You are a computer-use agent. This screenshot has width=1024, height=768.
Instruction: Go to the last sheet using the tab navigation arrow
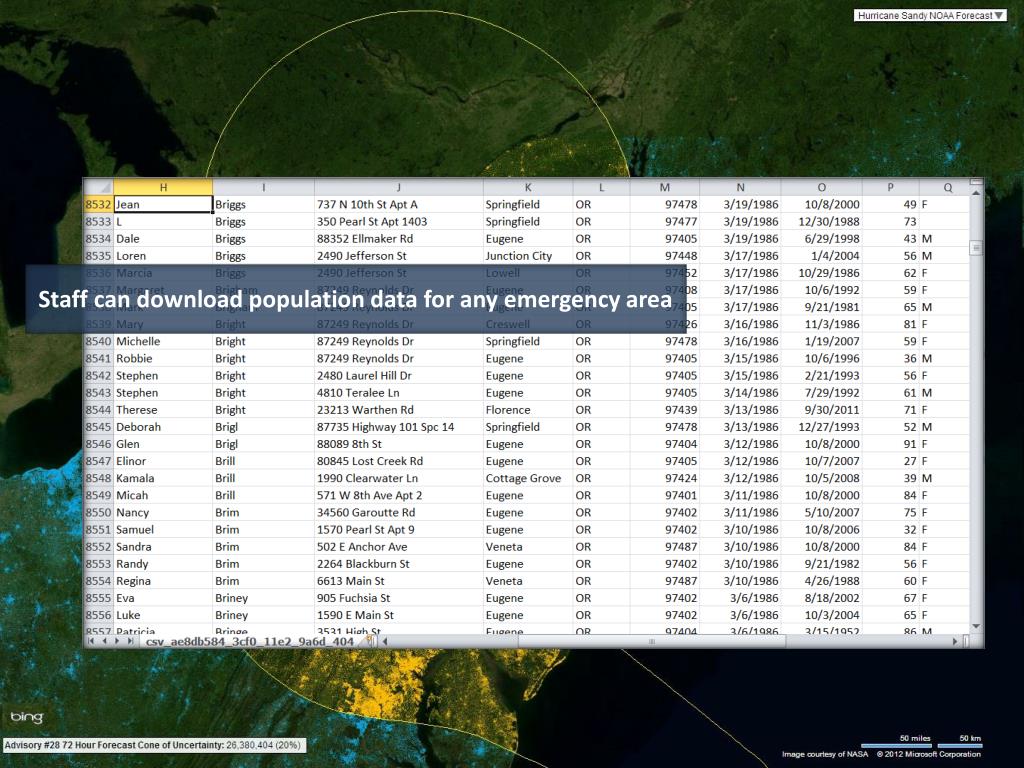(x=131, y=641)
